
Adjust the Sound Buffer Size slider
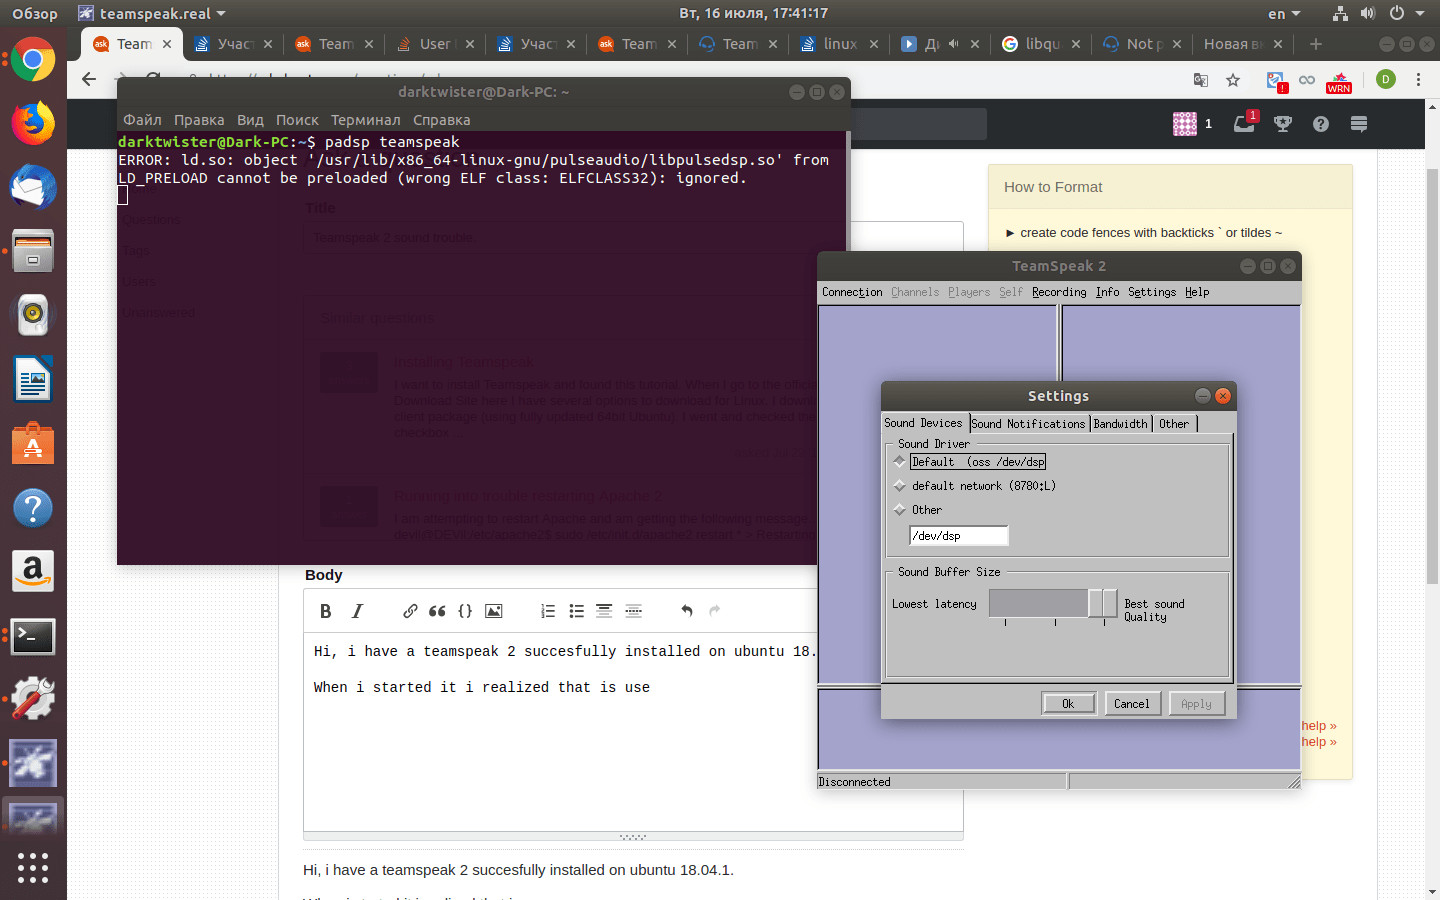tap(1102, 603)
